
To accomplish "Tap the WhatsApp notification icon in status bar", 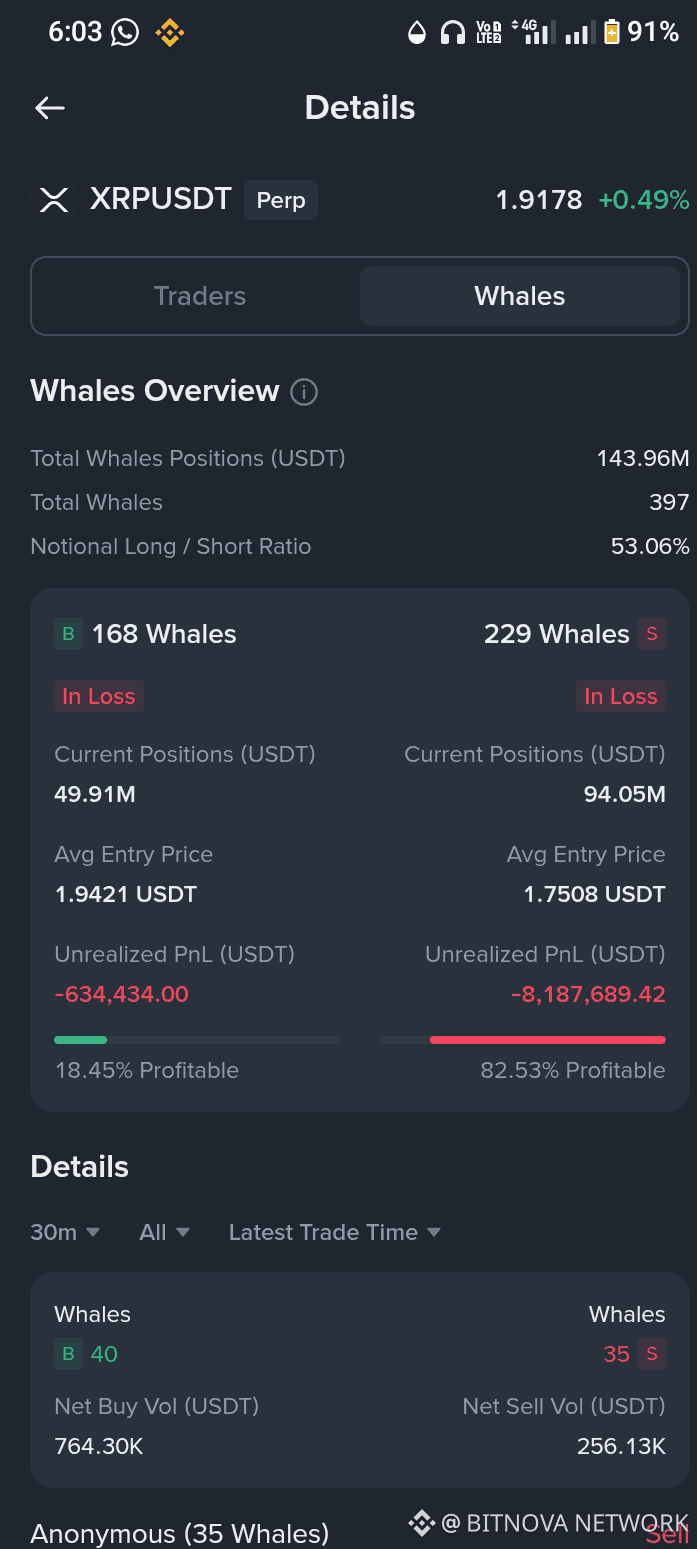I will [126, 33].
